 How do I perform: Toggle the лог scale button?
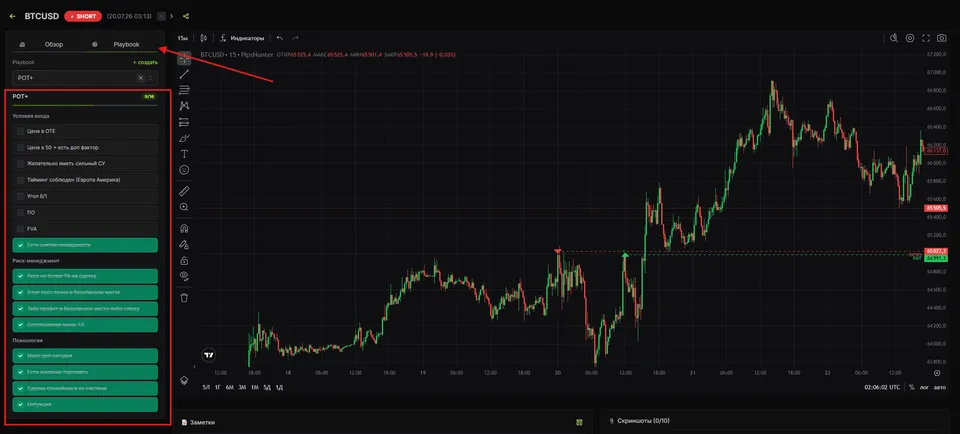tap(924, 387)
